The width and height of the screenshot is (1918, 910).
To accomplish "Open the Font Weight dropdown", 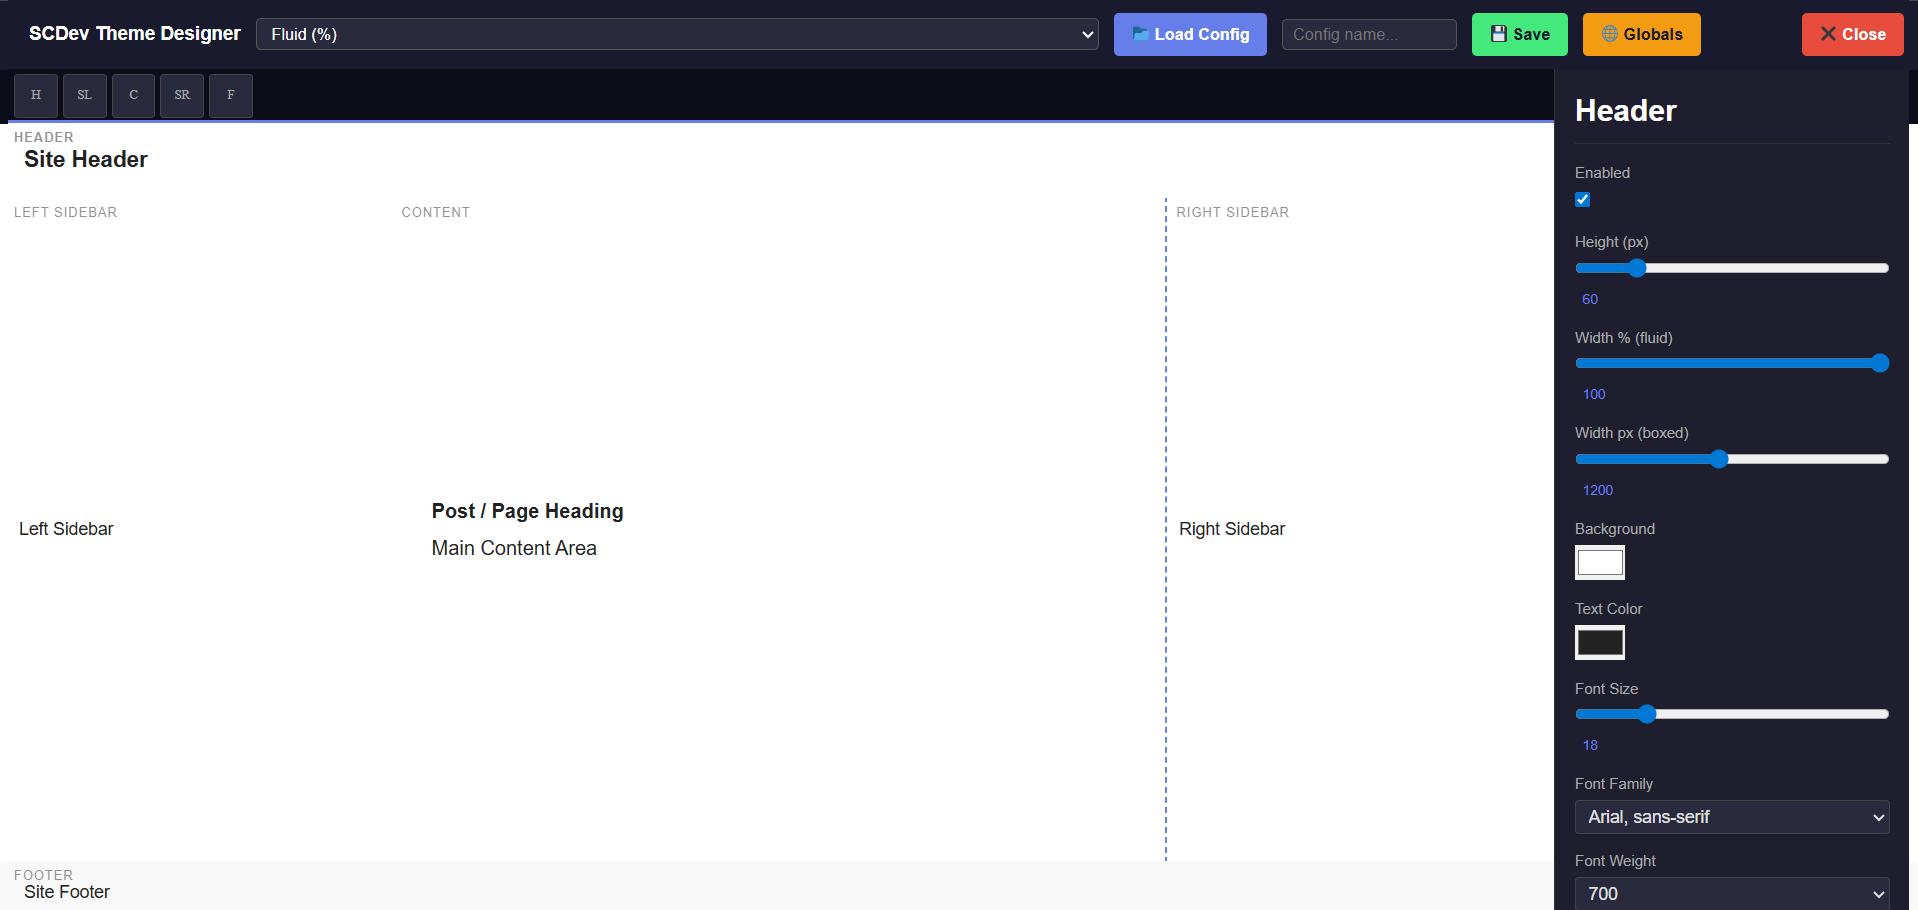I will pos(1731,893).
